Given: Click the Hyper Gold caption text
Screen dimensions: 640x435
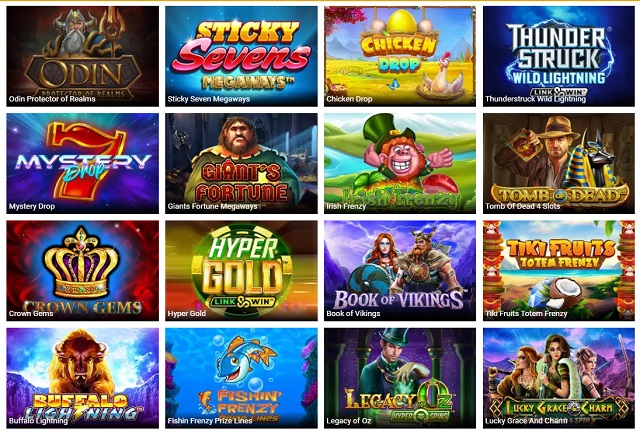Looking at the screenshot, I should [187, 313].
